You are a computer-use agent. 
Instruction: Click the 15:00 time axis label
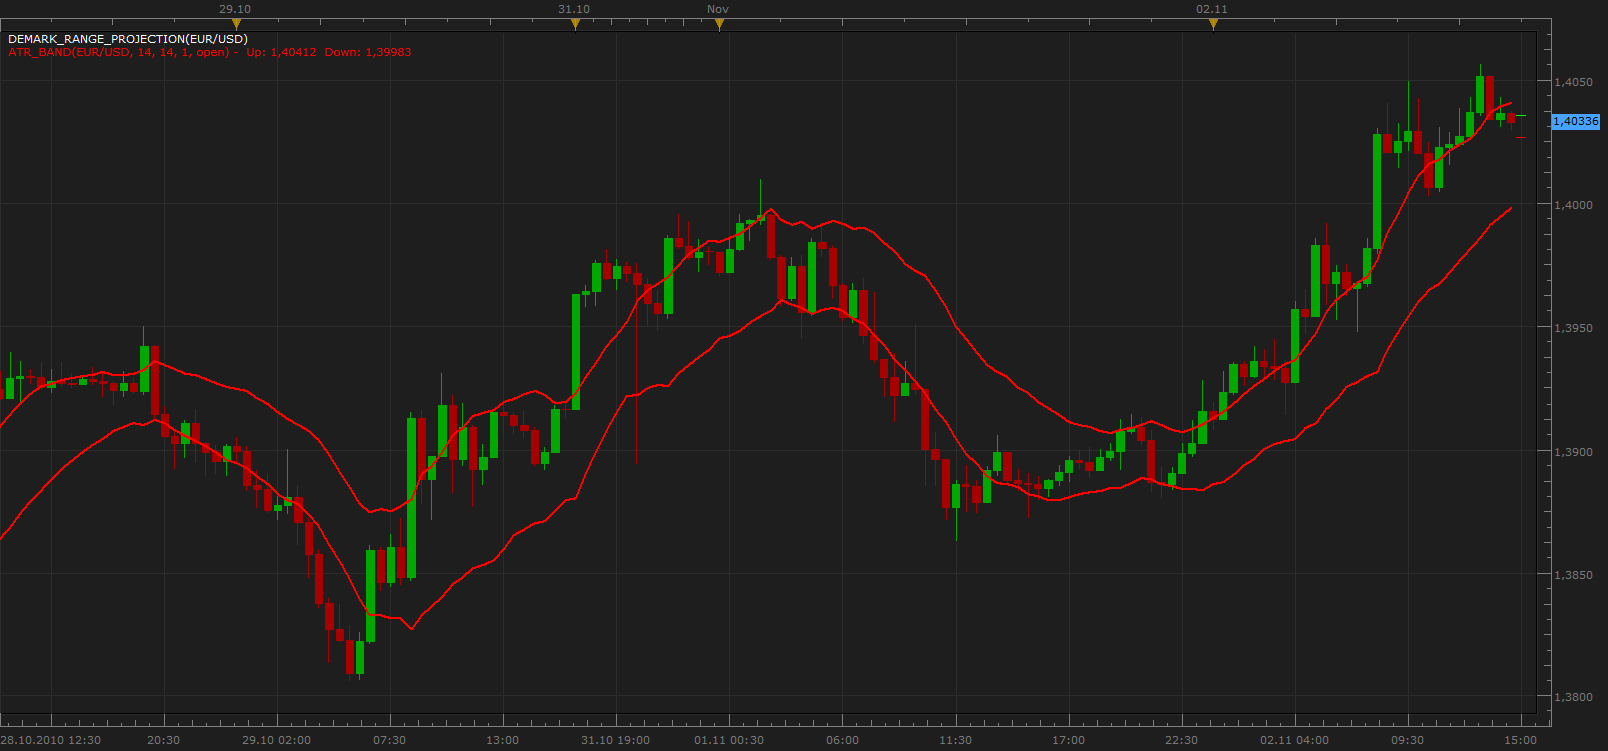[x=1520, y=740]
